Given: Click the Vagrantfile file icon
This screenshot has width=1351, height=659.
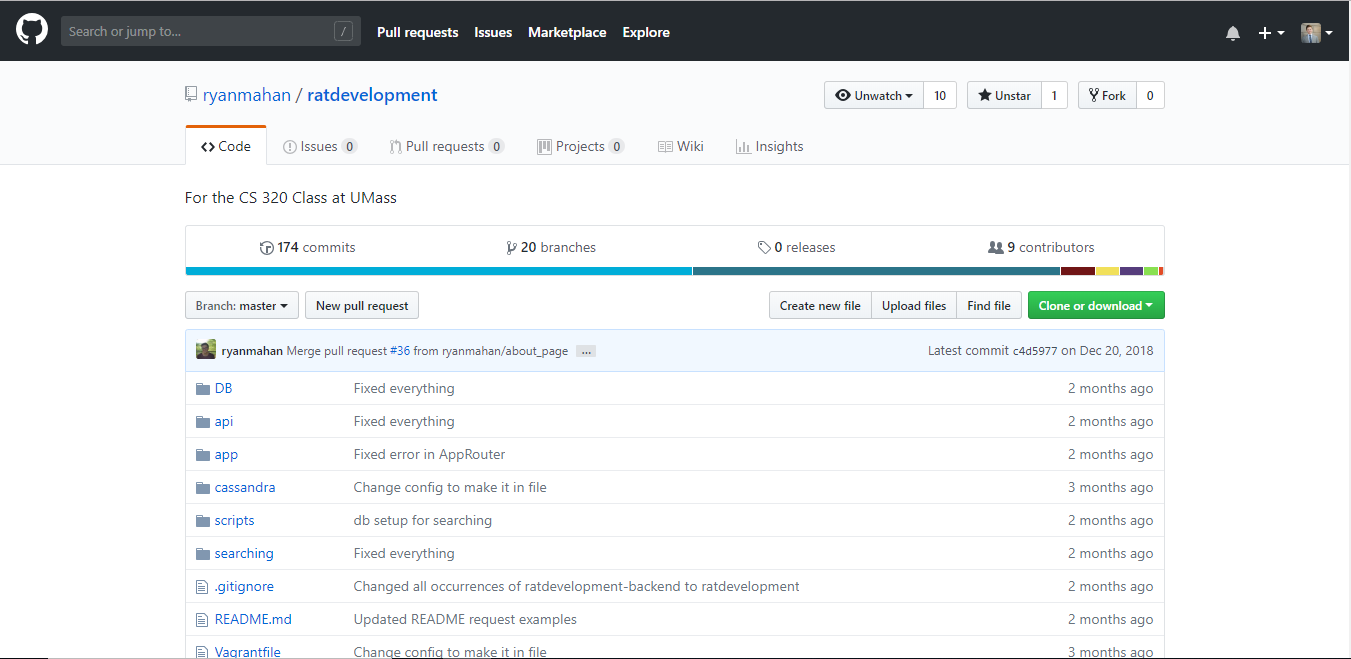Looking at the screenshot, I should coord(202,652).
